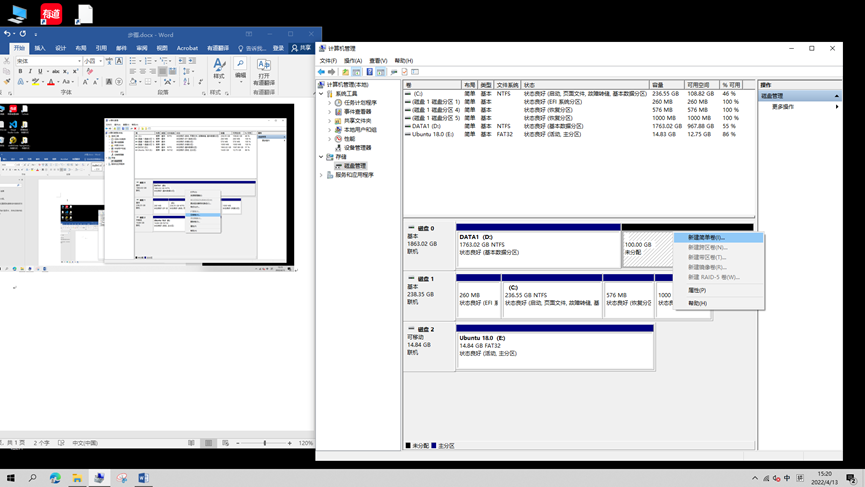Expand the 事件查看器 tree node
The image size is (865, 487).
tap(329, 111)
